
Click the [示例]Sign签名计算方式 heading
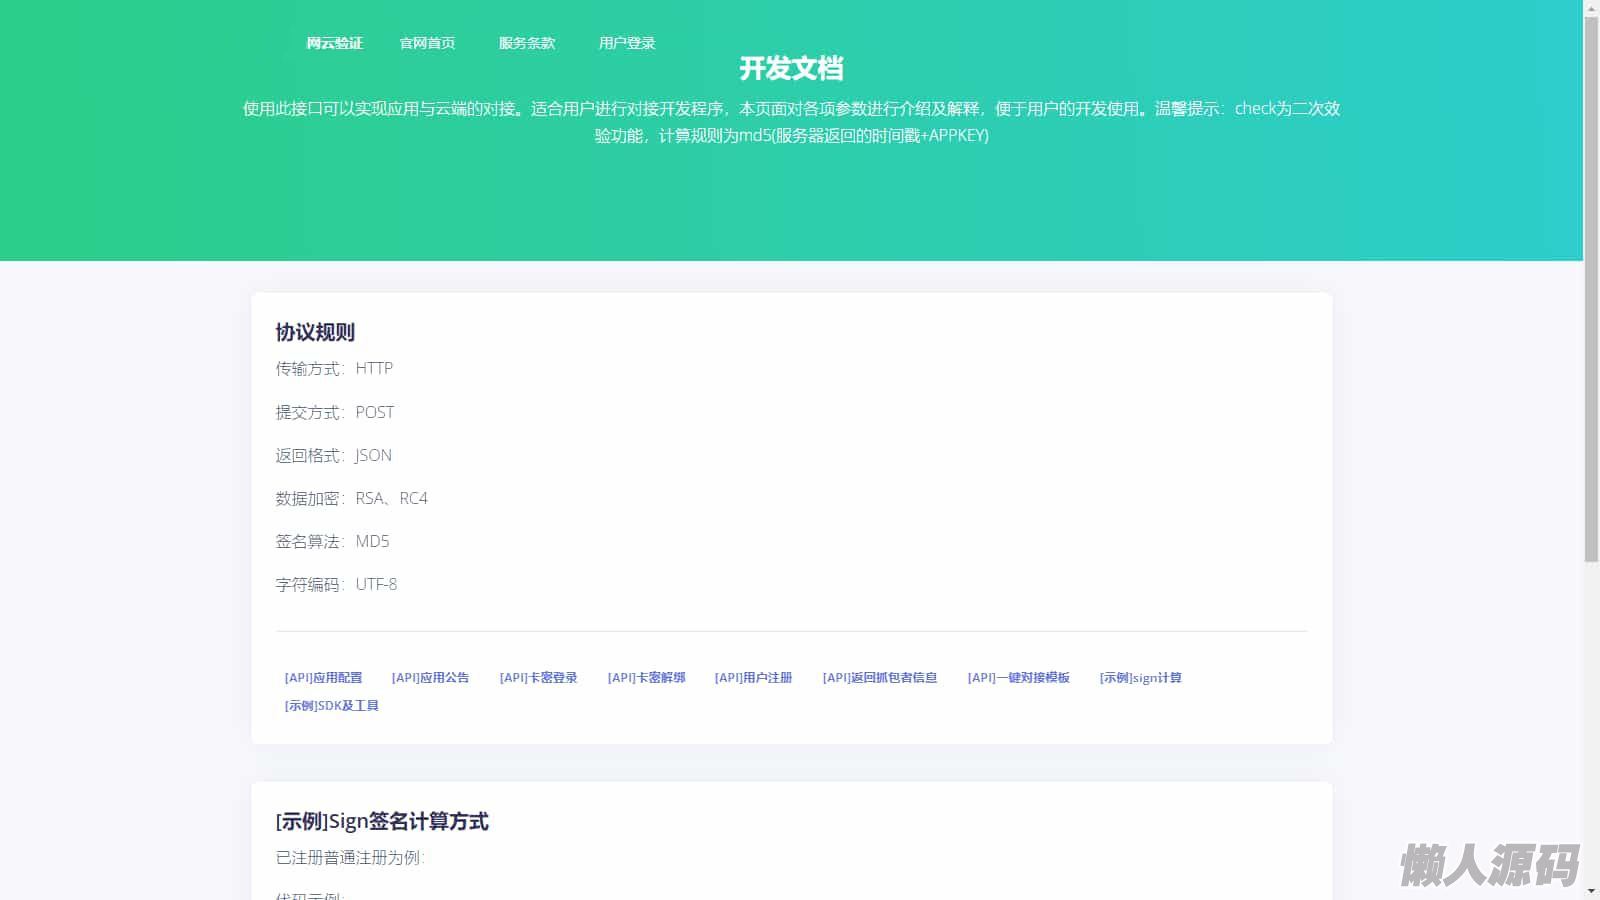(382, 822)
